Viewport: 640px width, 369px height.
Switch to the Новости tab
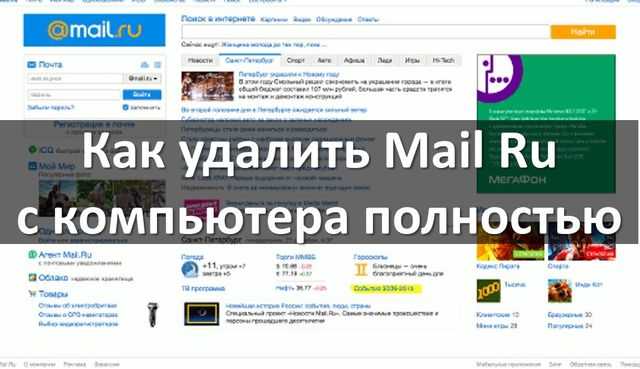[200, 60]
